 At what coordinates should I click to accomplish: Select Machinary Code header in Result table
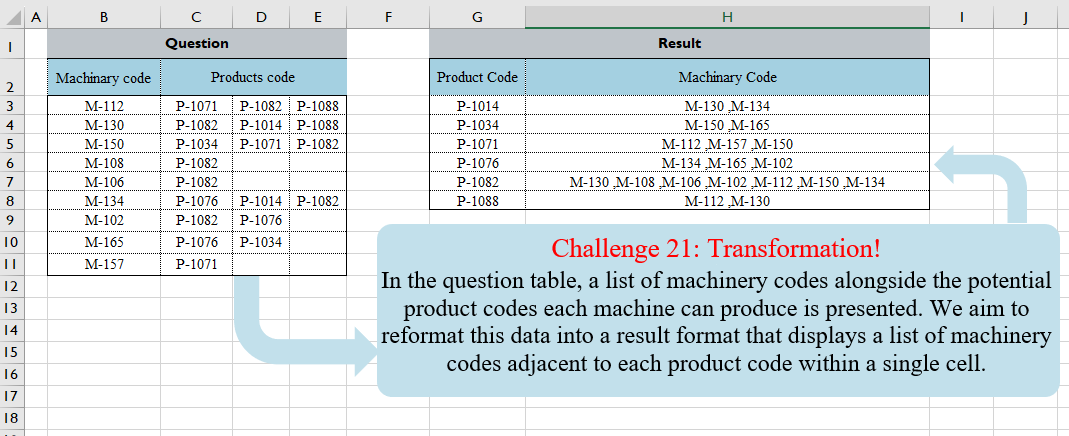pos(727,77)
